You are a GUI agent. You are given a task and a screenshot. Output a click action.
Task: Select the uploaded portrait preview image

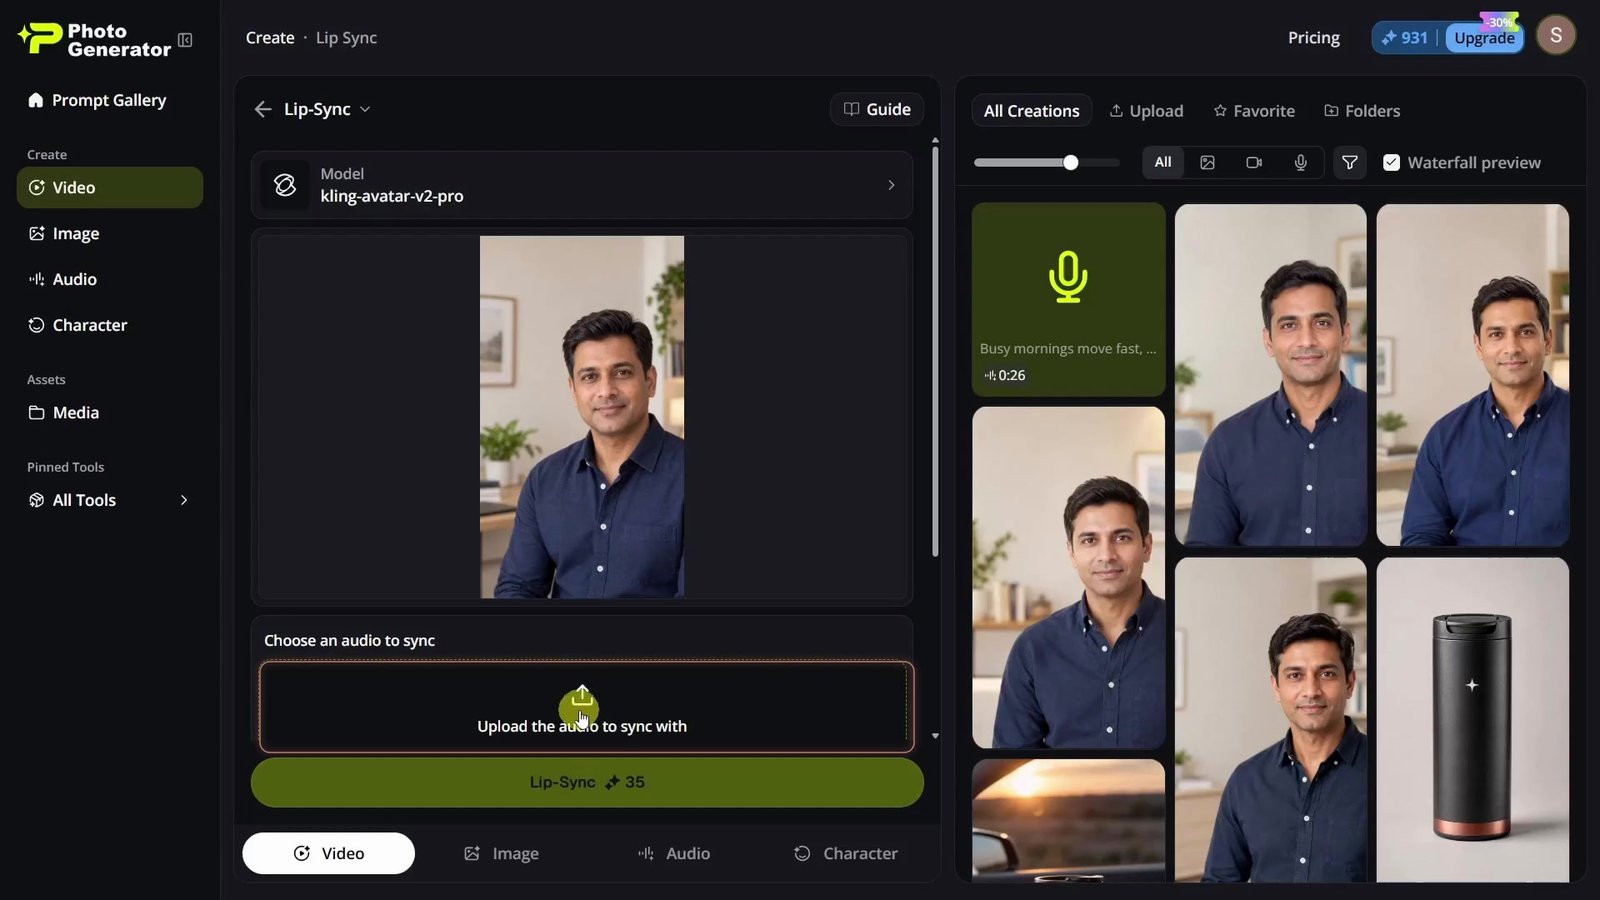click(582, 417)
